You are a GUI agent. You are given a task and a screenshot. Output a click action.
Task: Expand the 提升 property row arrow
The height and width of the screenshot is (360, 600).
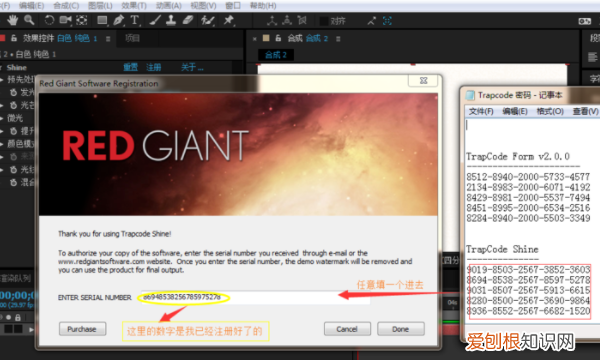(2, 131)
